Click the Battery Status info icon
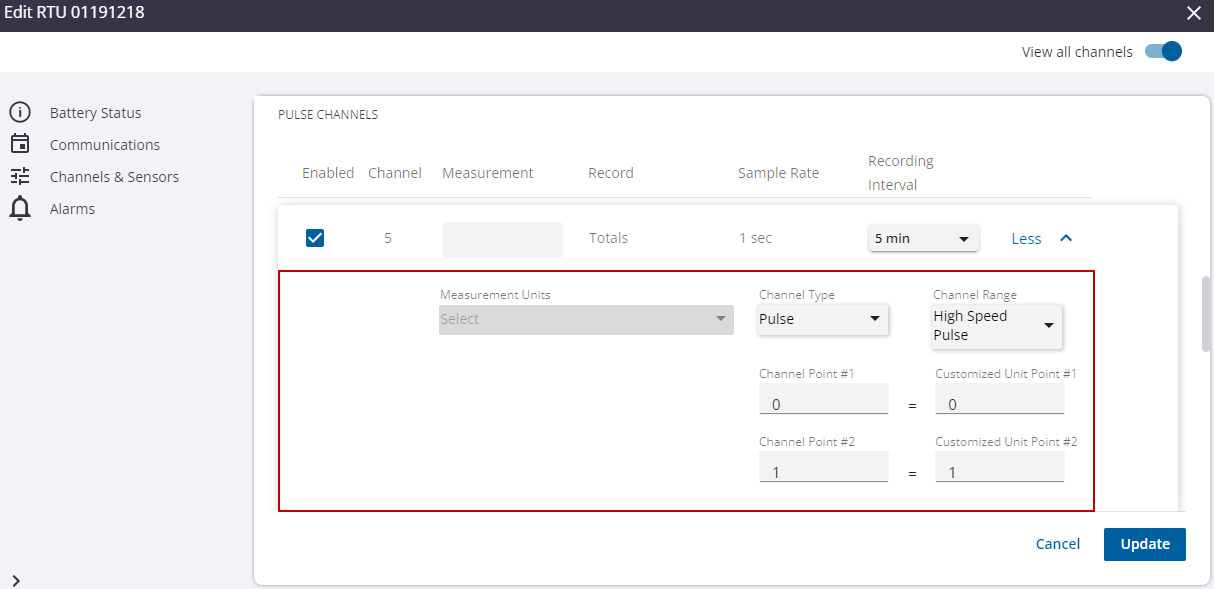The width and height of the screenshot is (1214, 589). 21,112
